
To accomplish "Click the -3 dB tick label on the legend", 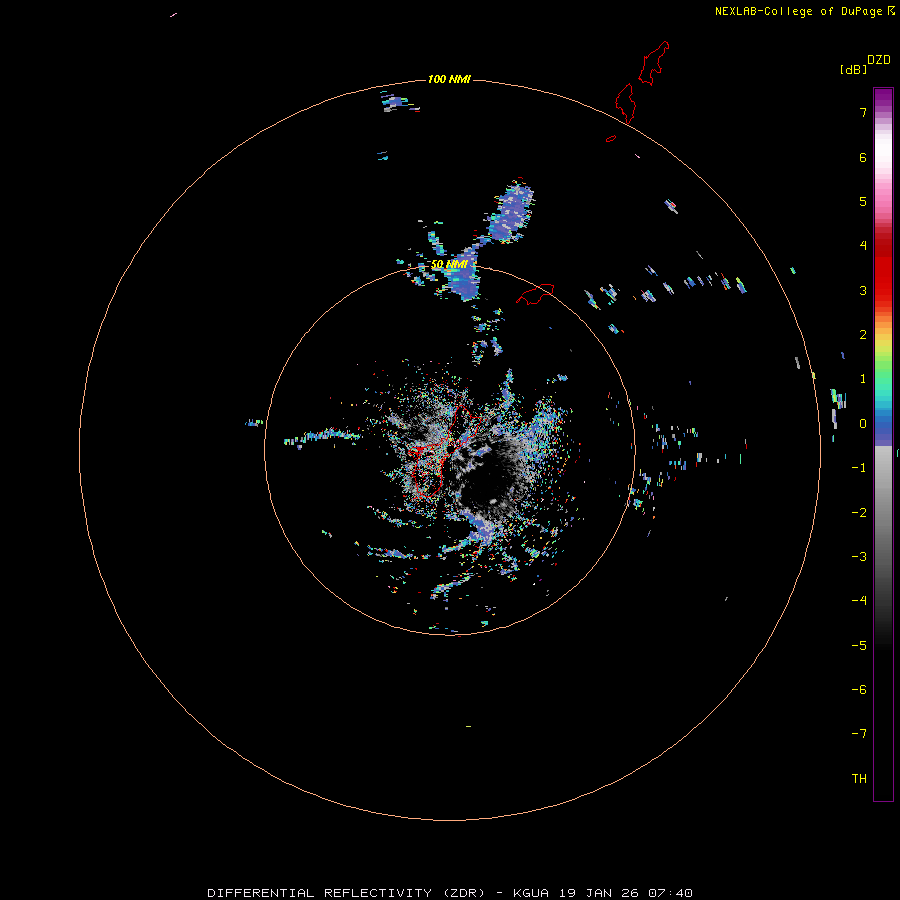I will pyautogui.click(x=859, y=557).
